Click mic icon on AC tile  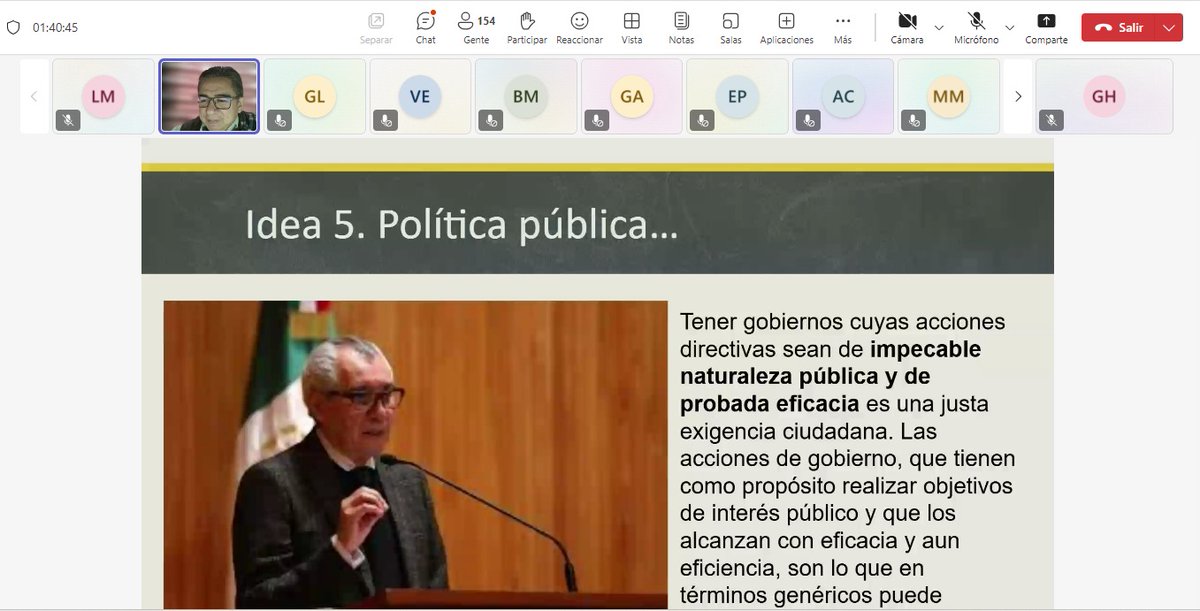click(x=808, y=120)
